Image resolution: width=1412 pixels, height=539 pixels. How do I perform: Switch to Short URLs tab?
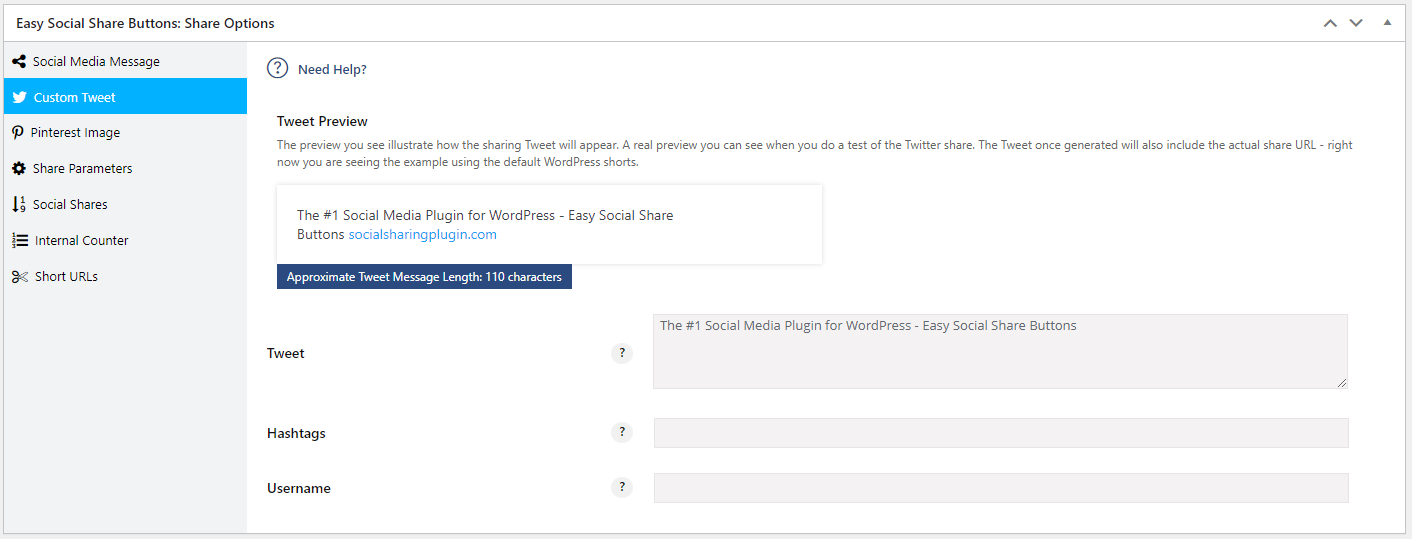click(66, 276)
